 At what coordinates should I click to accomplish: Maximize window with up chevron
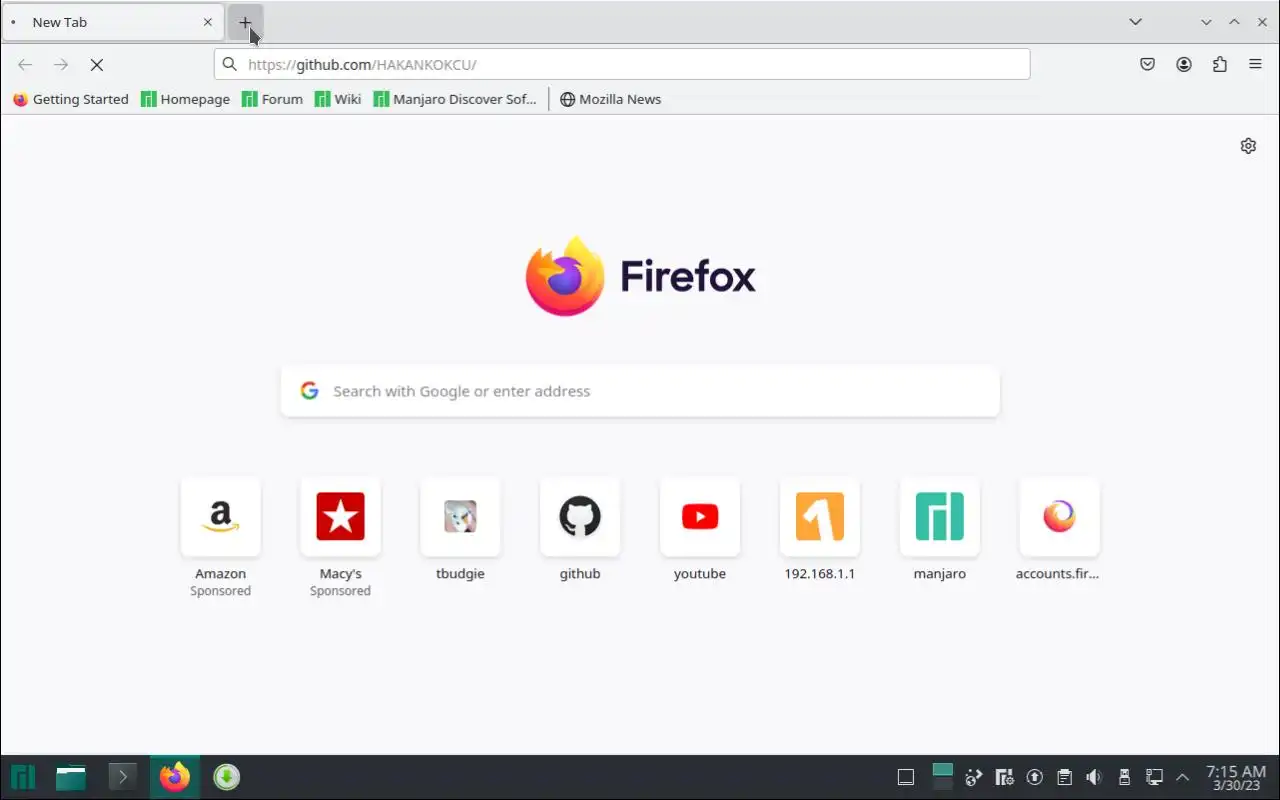(1234, 22)
